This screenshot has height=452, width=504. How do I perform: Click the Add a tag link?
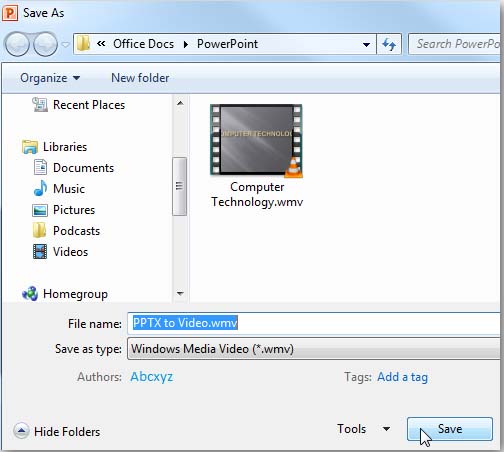pyautogui.click(x=402, y=377)
